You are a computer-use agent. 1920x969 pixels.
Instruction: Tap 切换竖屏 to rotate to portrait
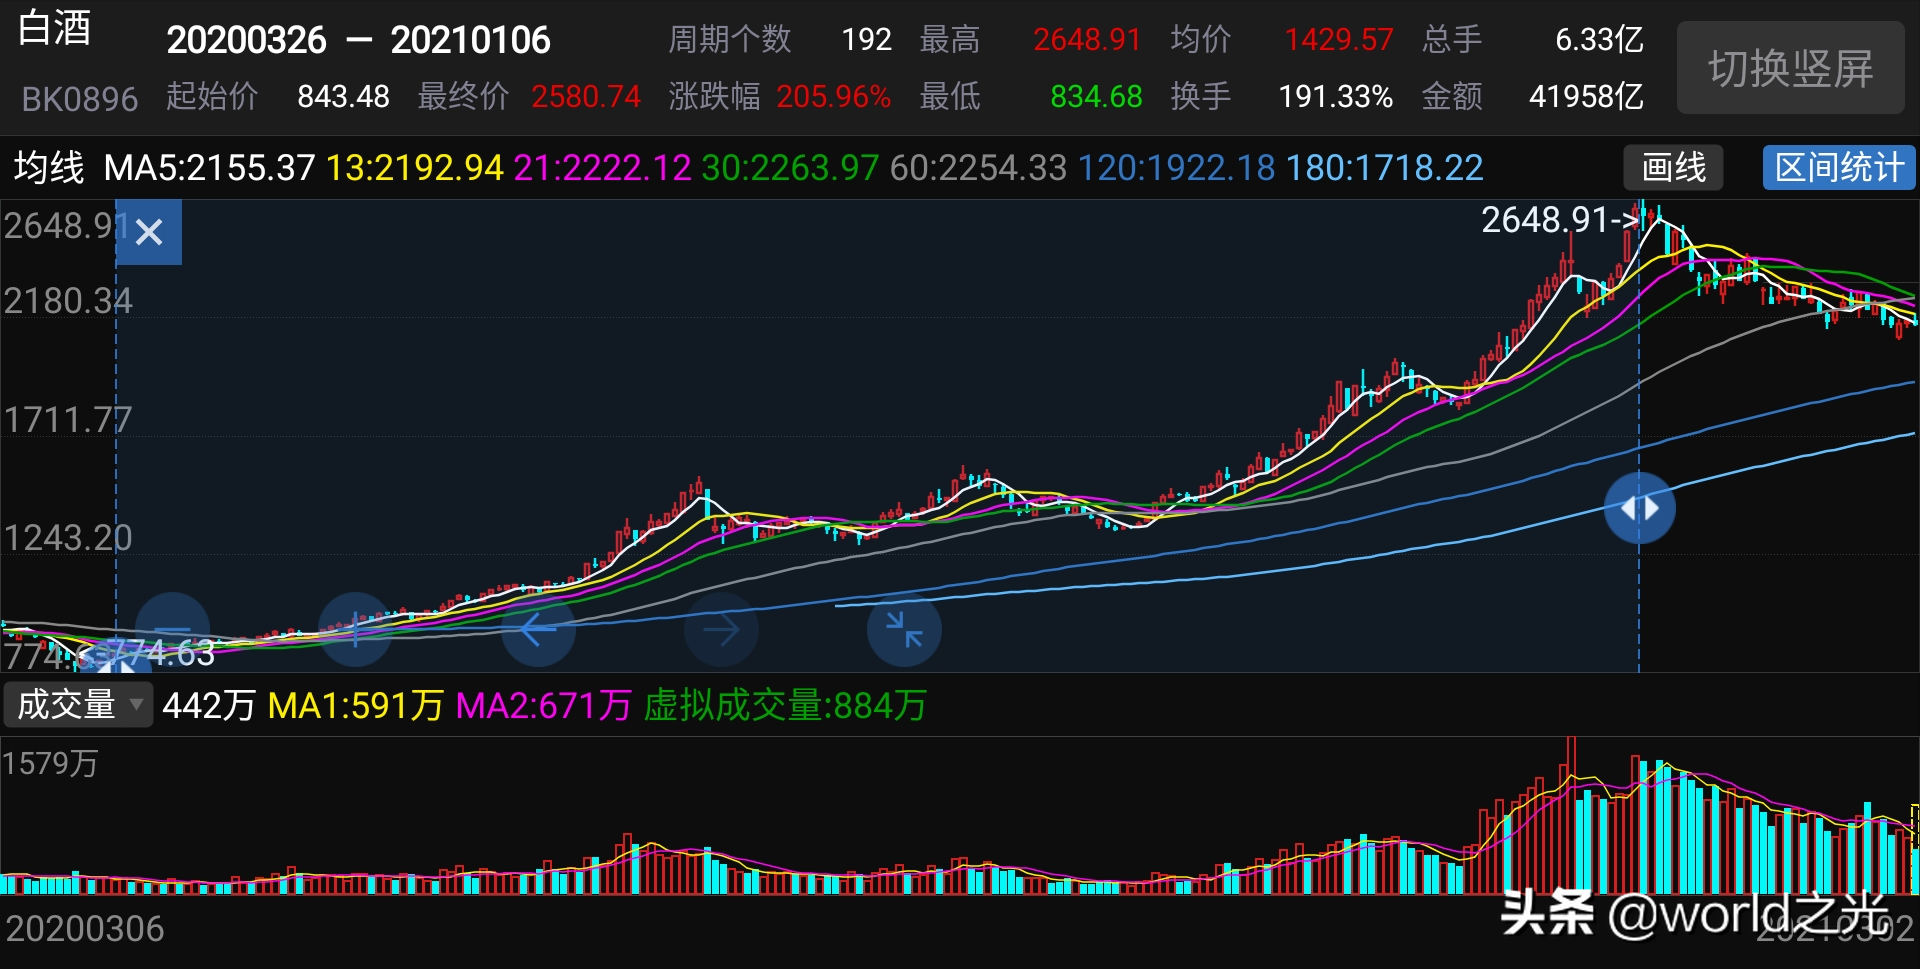click(x=1789, y=68)
